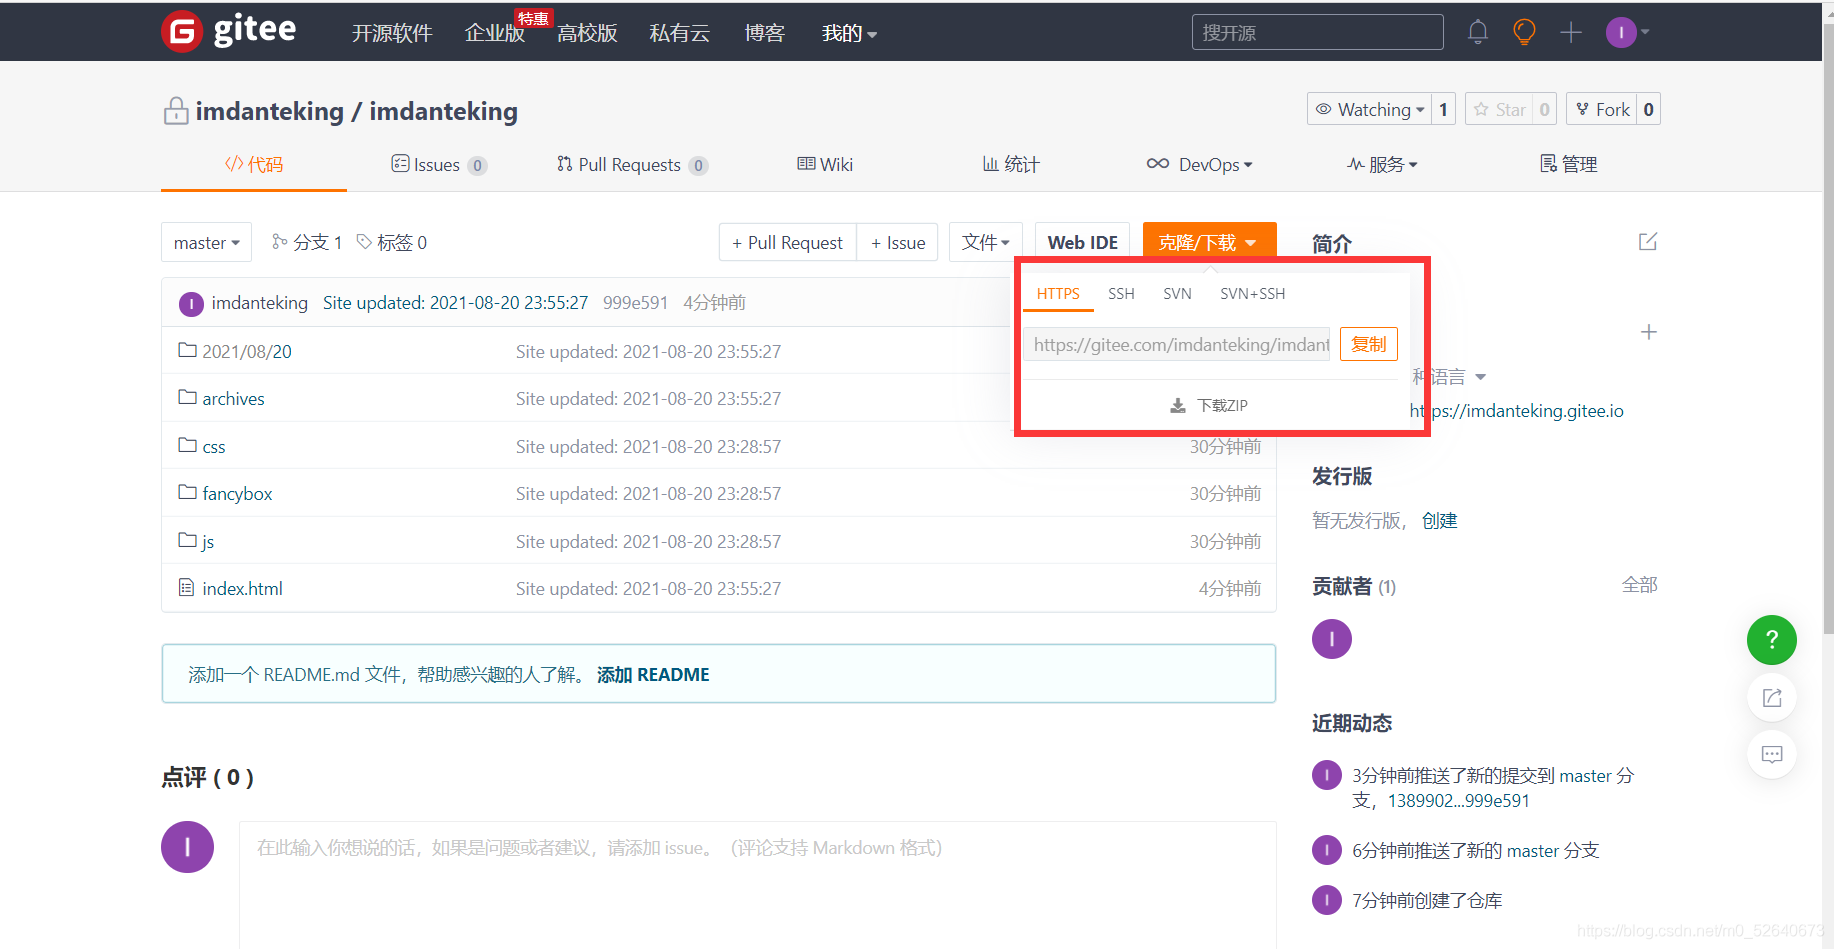Click the Gitee logo in header
Image resolution: width=1834 pixels, height=949 pixels.
[x=229, y=32]
